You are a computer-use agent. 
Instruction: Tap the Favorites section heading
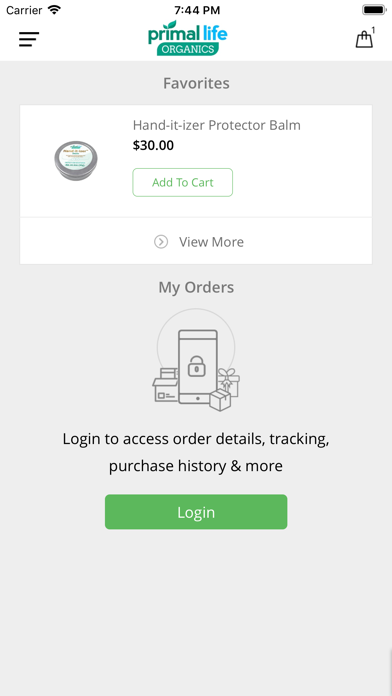[x=196, y=83]
